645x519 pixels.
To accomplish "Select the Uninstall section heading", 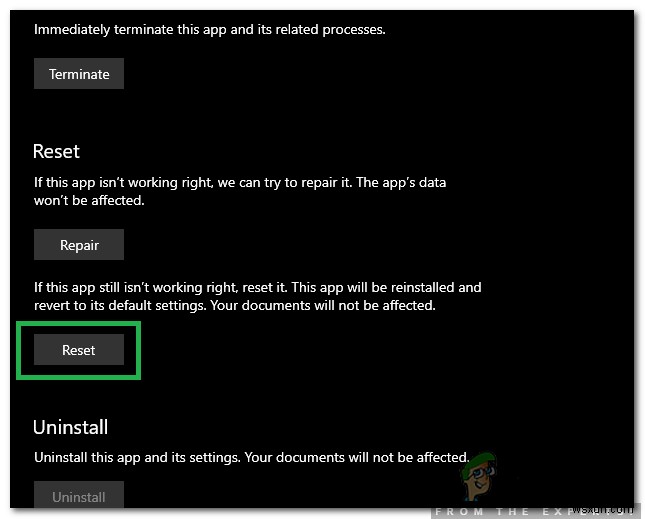I will click(70, 427).
